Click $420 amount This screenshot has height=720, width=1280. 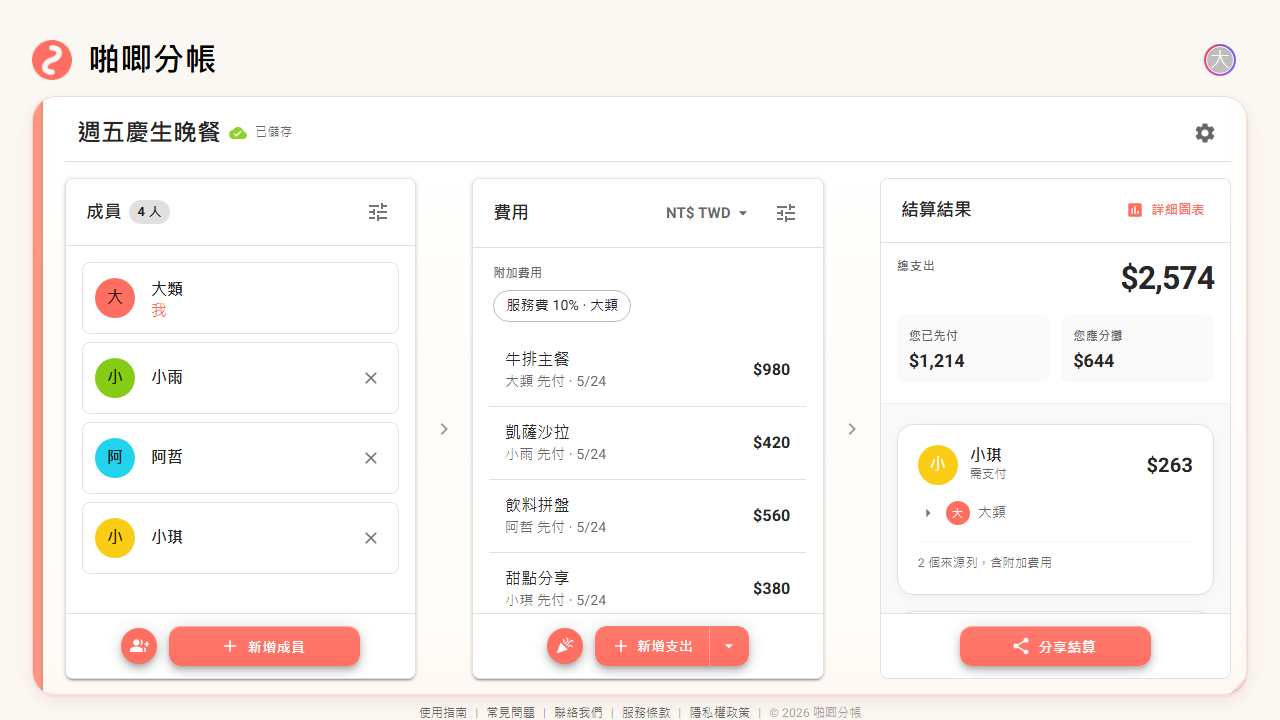[x=772, y=443]
